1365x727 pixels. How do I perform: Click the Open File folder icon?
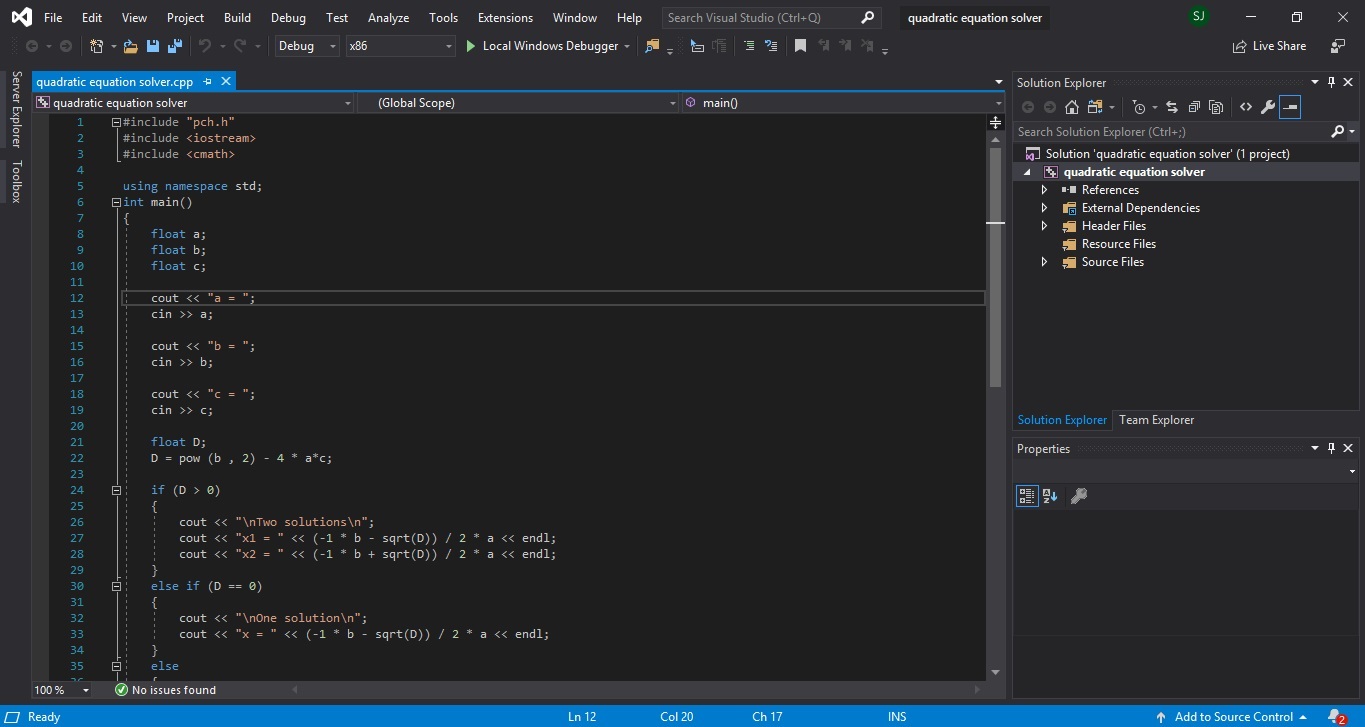point(131,46)
